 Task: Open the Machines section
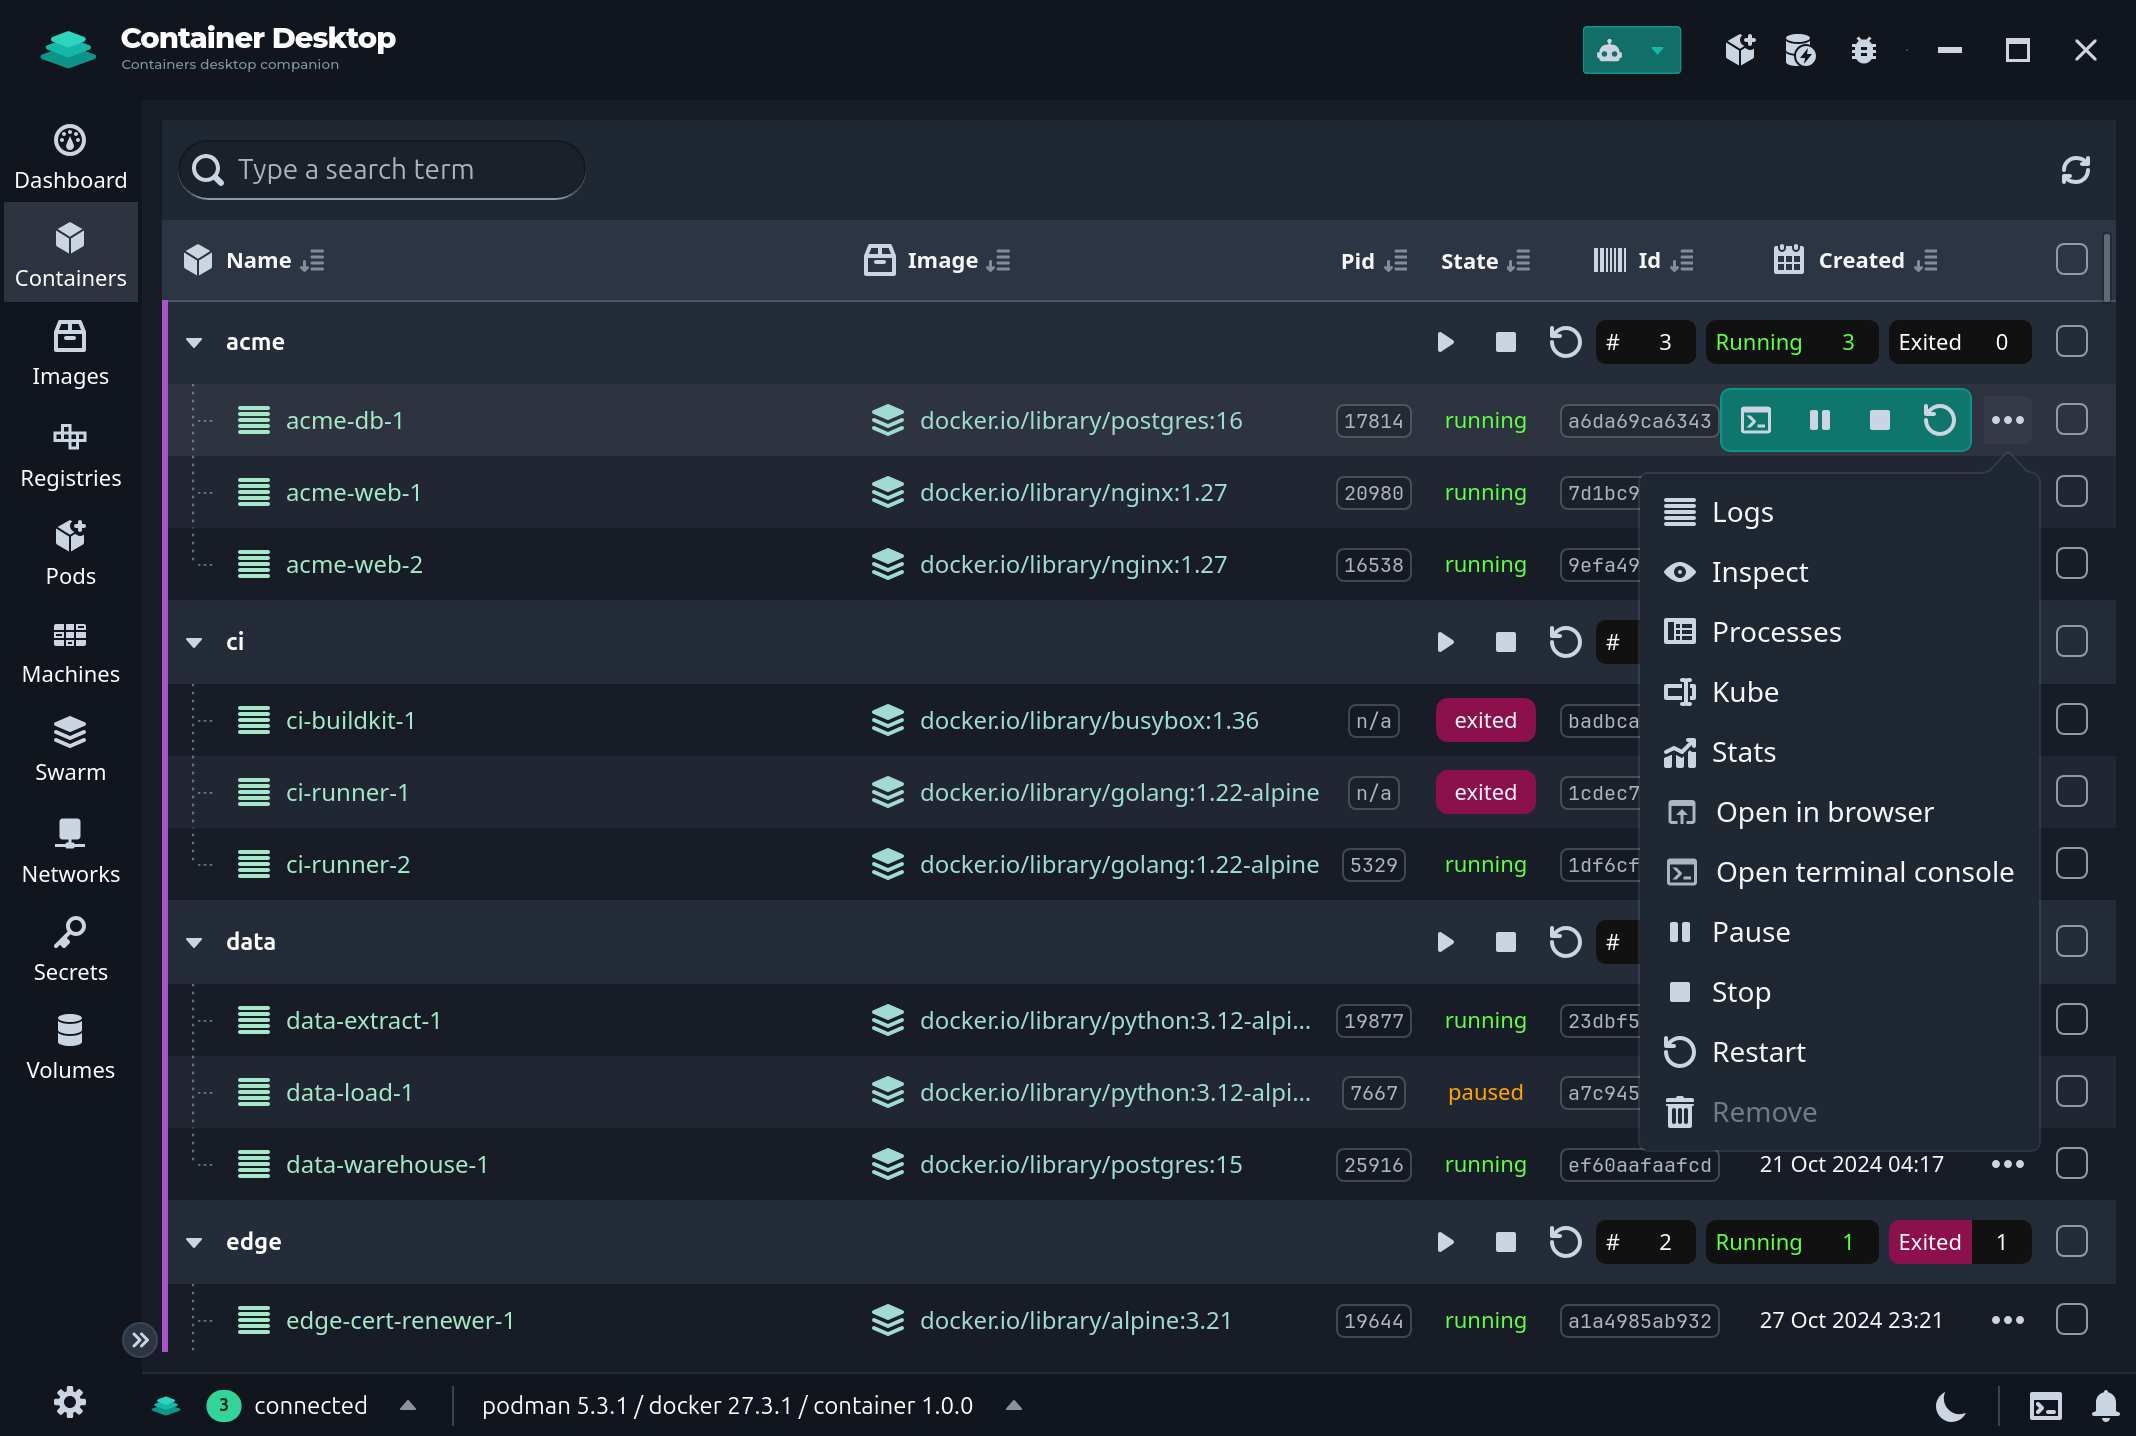click(70, 650)
